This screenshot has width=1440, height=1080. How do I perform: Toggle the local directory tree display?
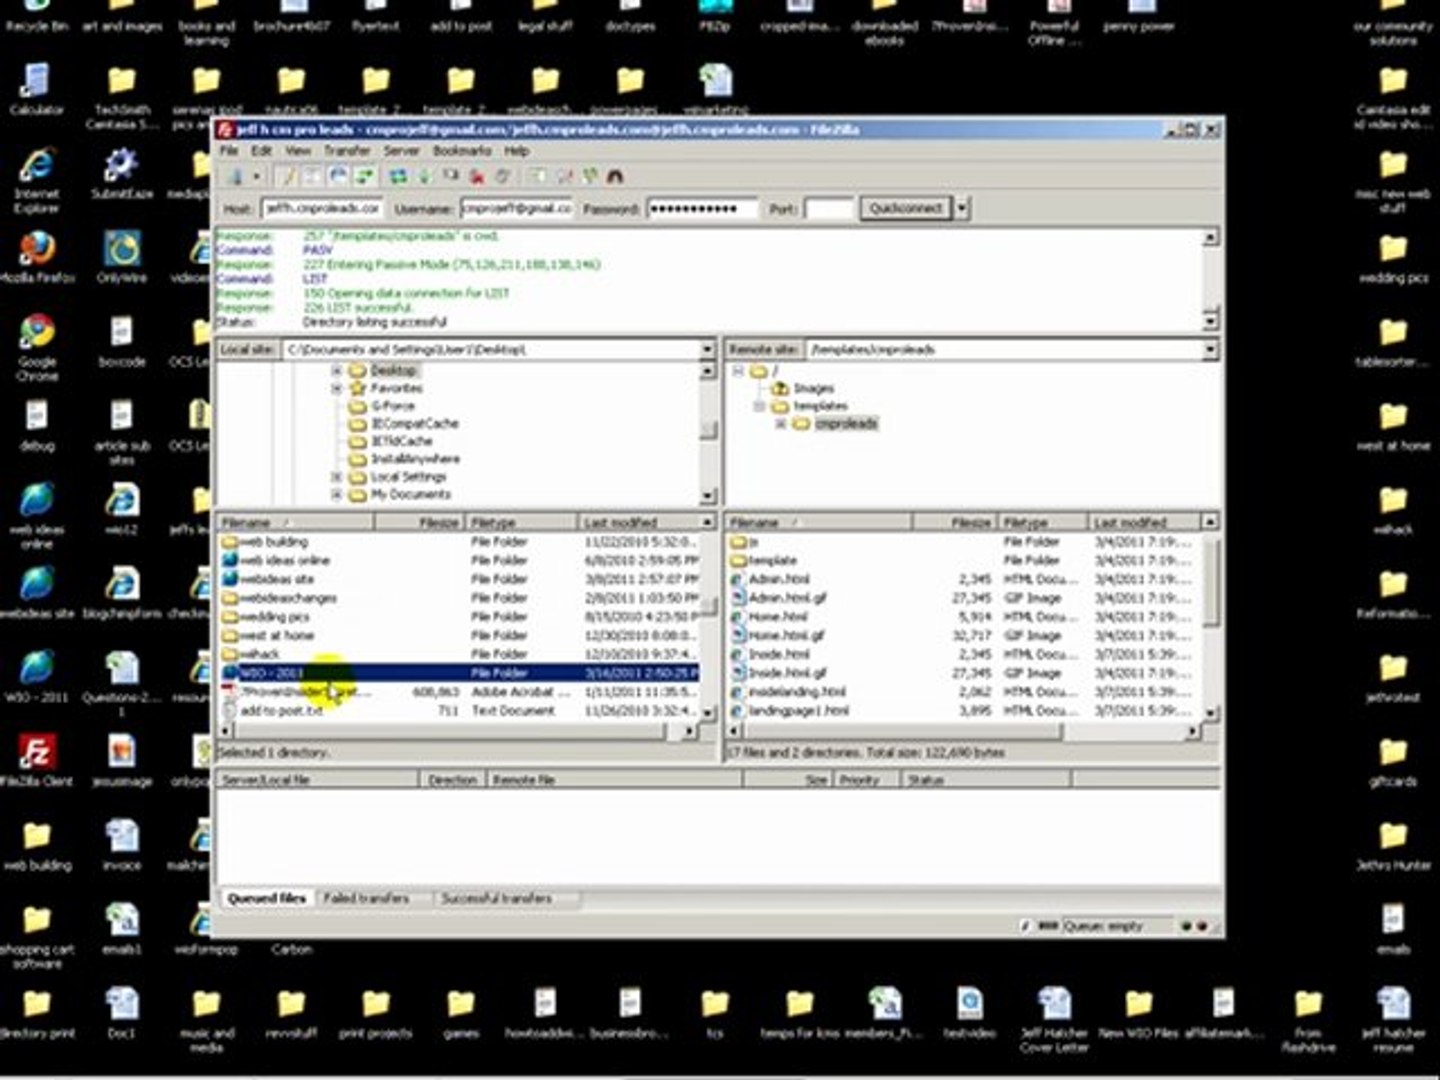point(312,177)
